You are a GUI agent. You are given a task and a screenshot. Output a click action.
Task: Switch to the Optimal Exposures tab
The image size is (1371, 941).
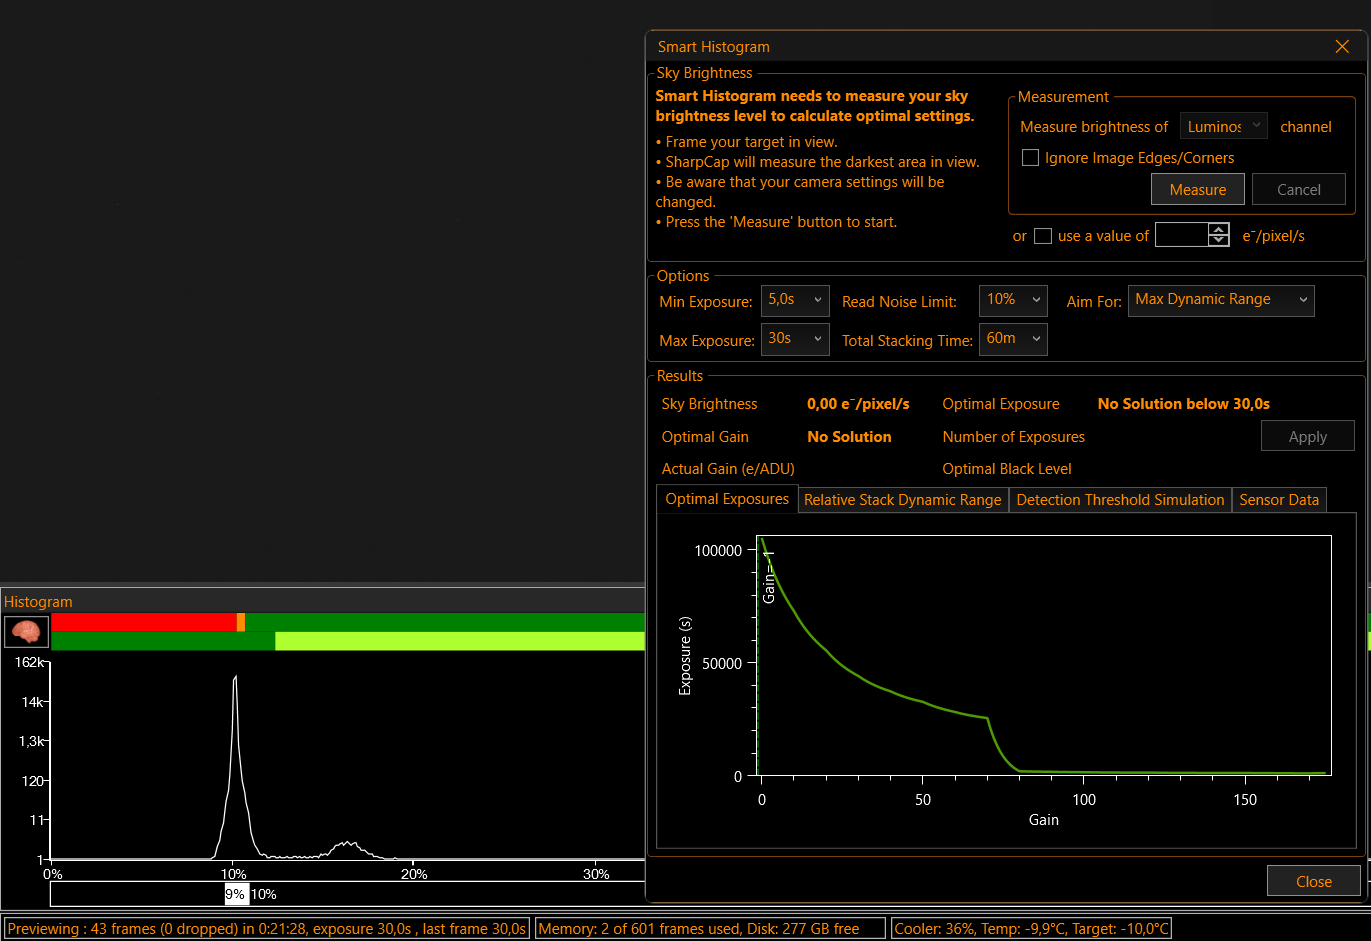(727, 499)
